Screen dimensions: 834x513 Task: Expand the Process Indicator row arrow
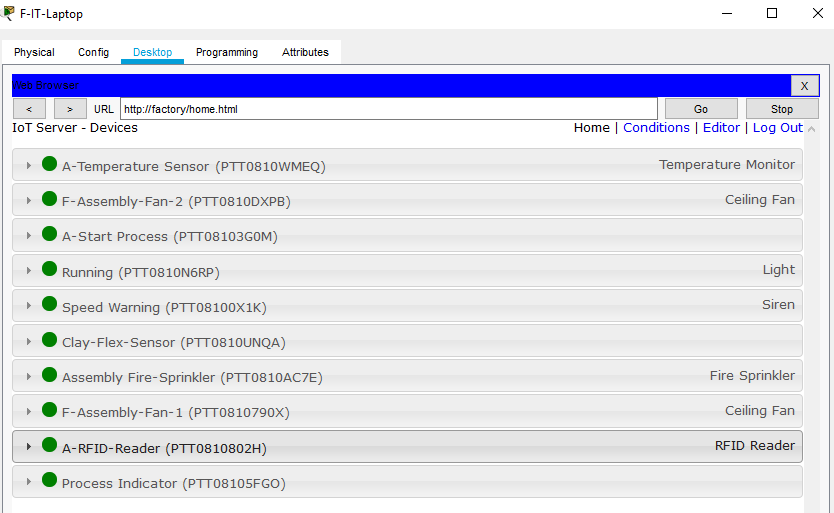coord(29,482)
